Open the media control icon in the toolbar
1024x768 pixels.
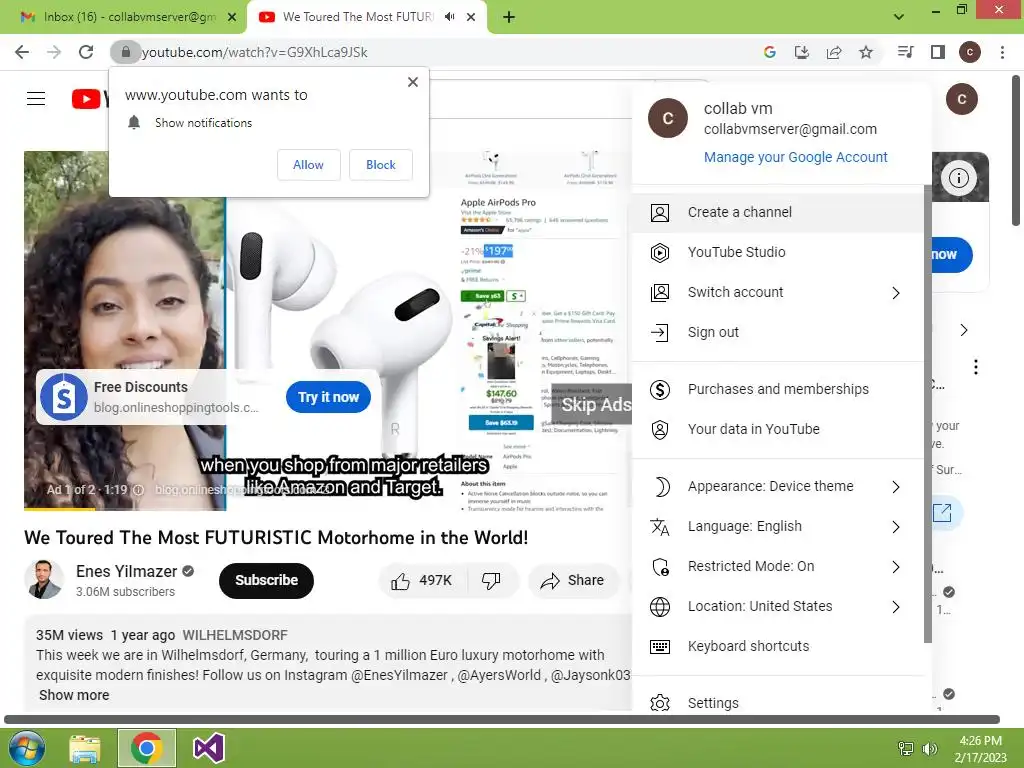point(905,52)
